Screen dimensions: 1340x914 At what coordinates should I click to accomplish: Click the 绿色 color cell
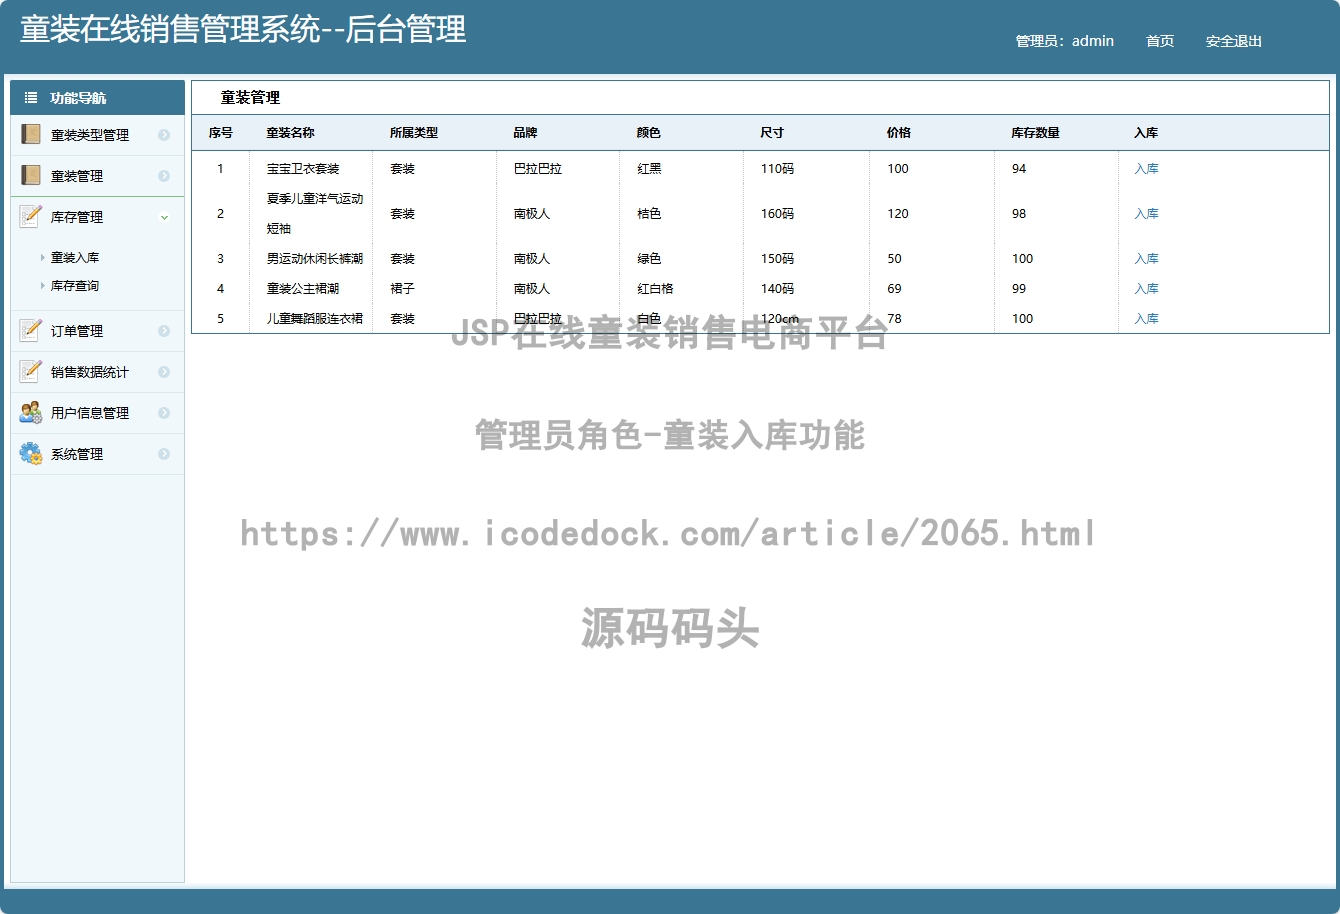[649, 259]
